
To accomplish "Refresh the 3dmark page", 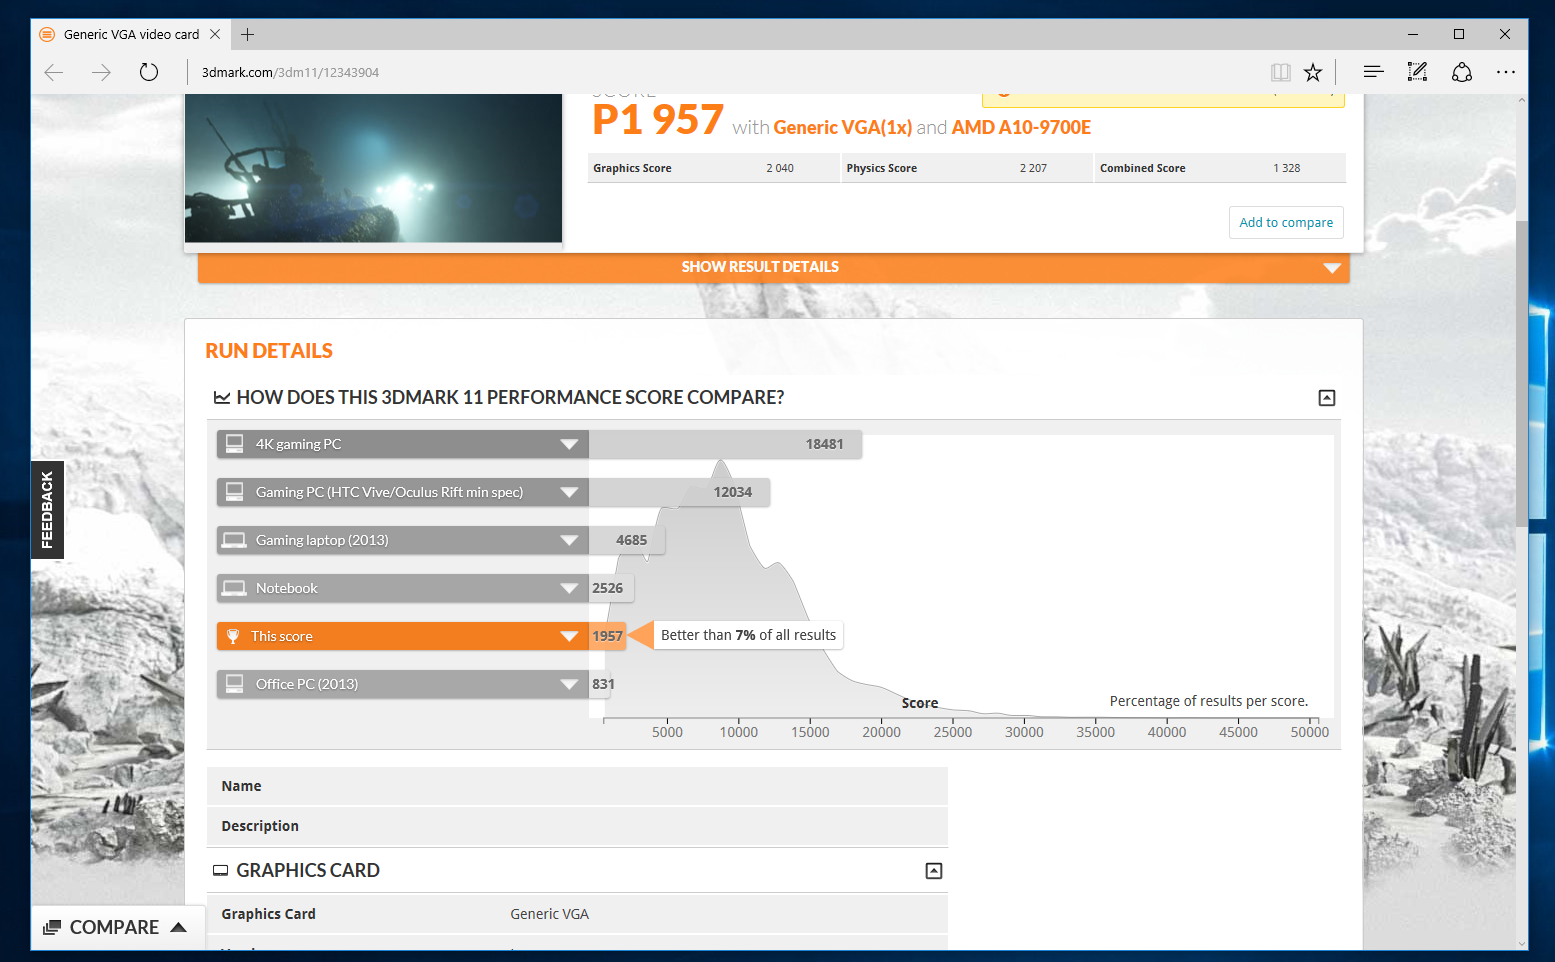I will coord(149,72).
